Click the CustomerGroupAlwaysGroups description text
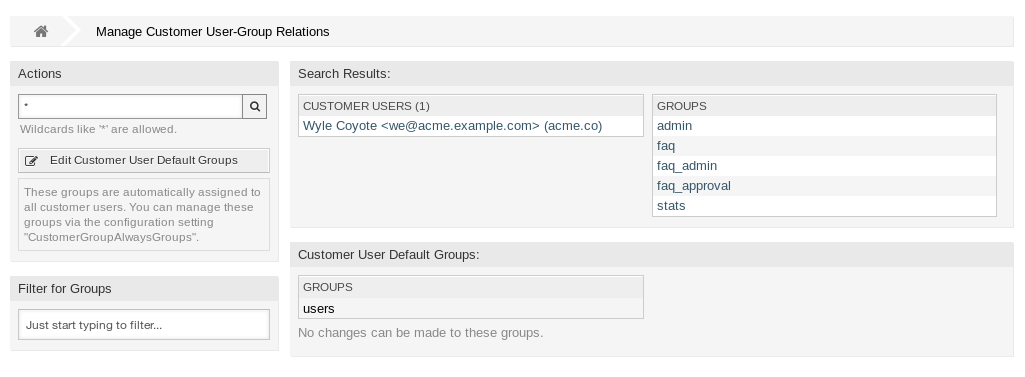This screenshot has height=377, width=1025. click(144, 214)
